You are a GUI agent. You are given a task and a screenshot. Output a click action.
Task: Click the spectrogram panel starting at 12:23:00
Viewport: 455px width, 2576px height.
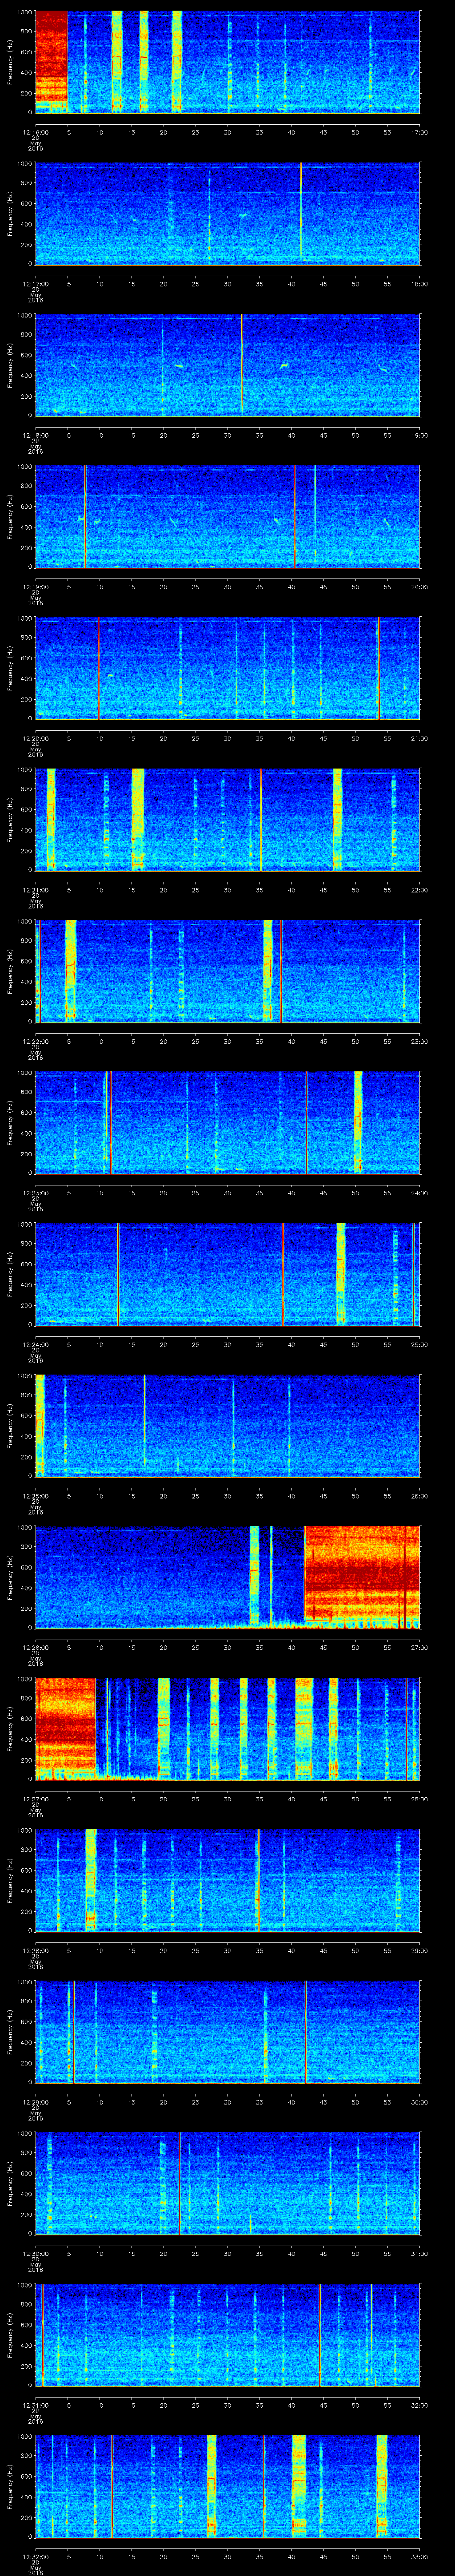(x=228, y=1122)
